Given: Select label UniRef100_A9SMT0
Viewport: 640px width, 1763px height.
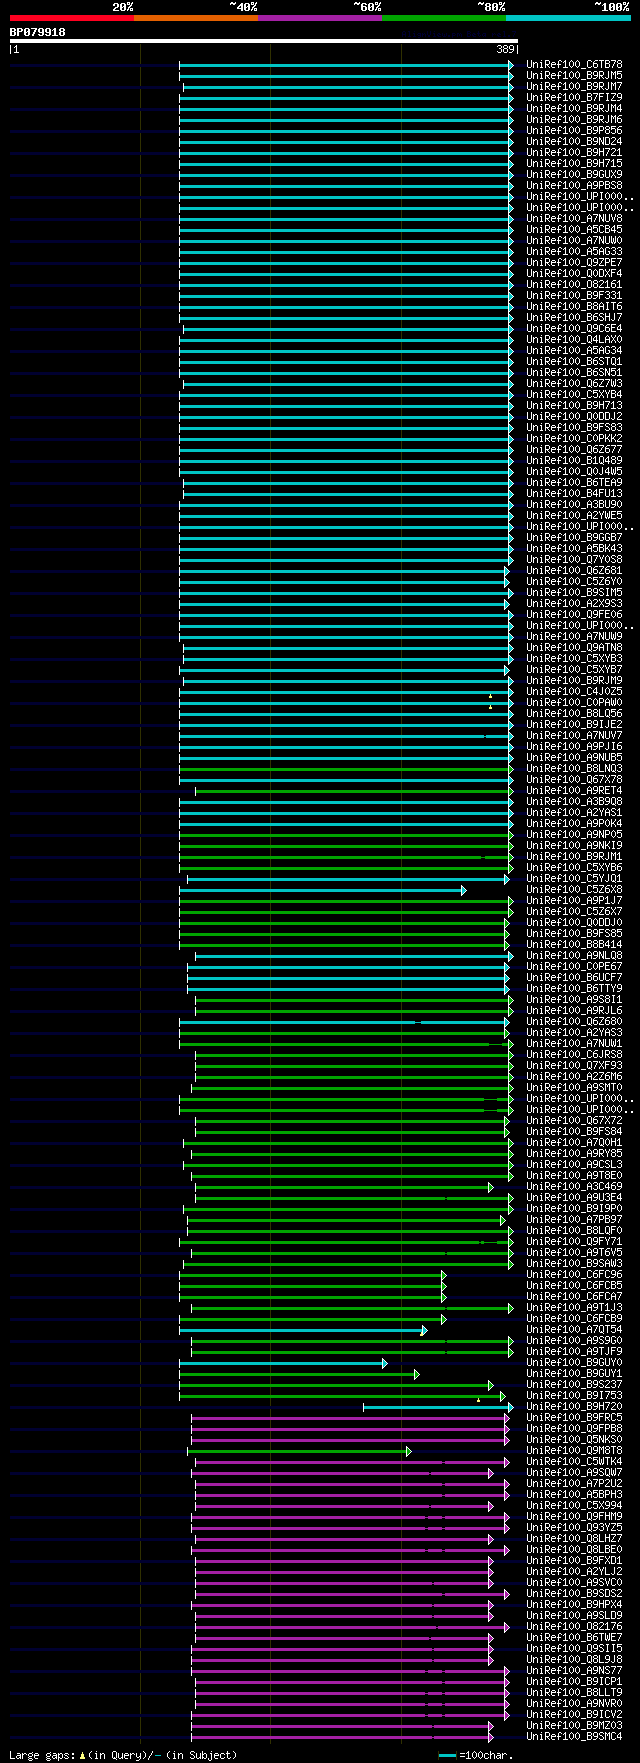Looking at the screenshot, I should pyautogui.click(x=574, y=1087).
